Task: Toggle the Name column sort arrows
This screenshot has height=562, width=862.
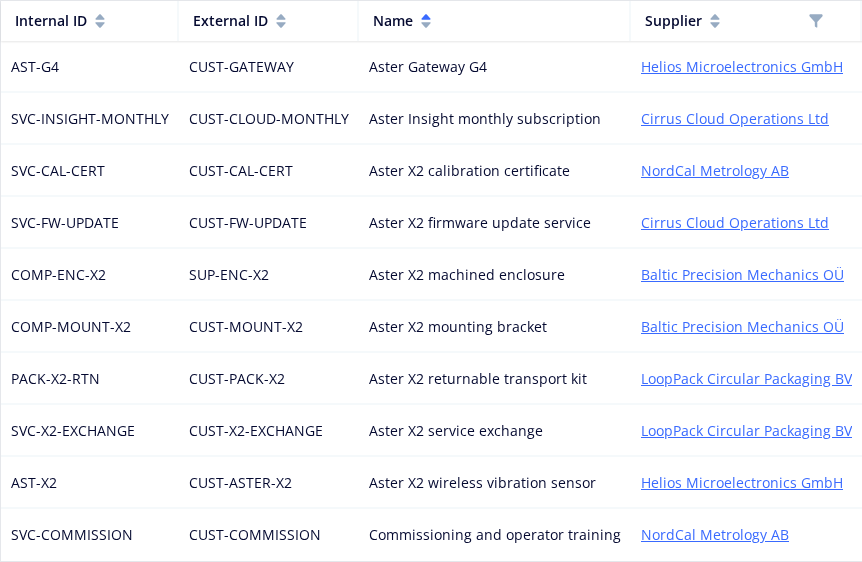Action: 426,21
